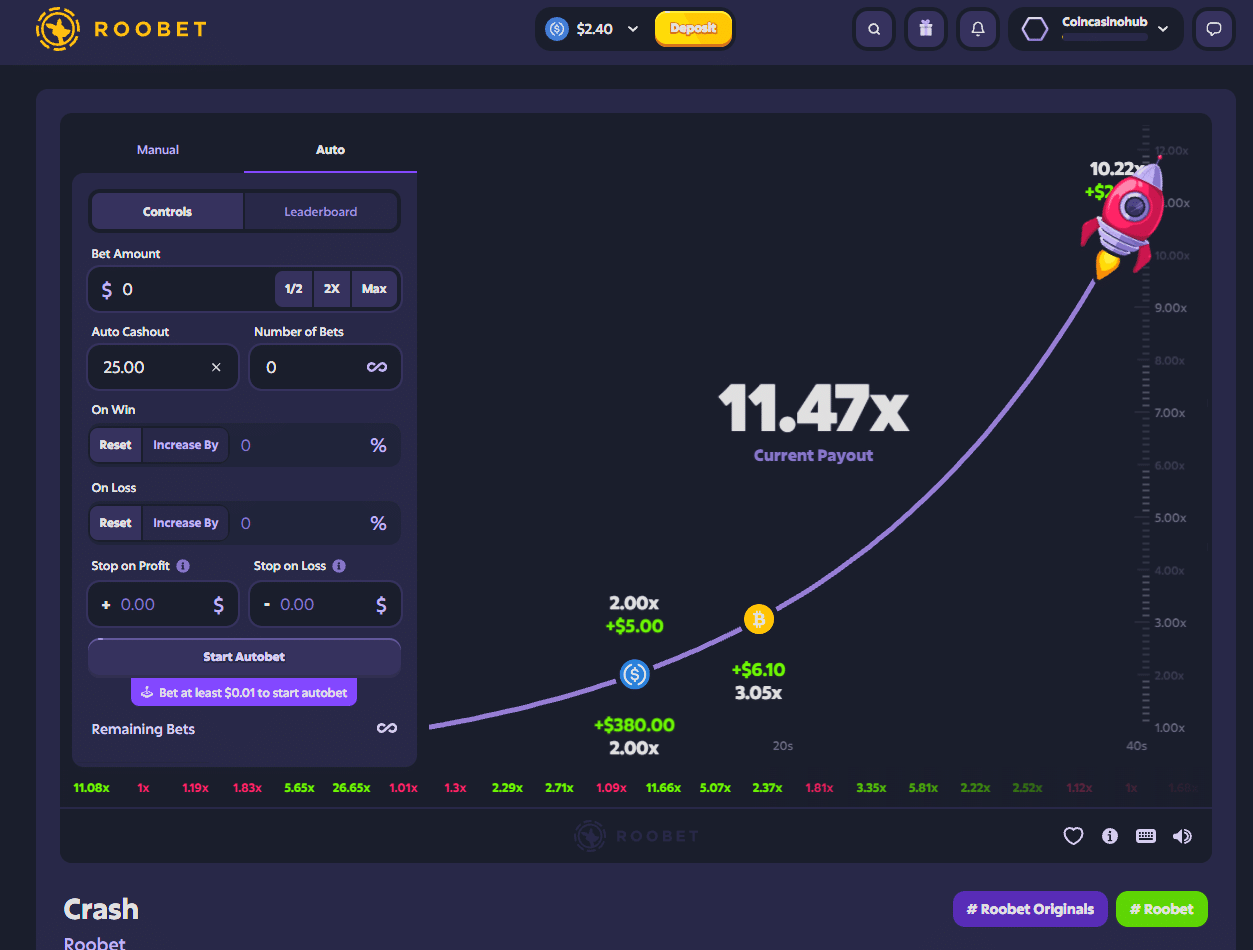Click the 1.01x history result
Screen dimensions: 1253x950
click(403, 788)
